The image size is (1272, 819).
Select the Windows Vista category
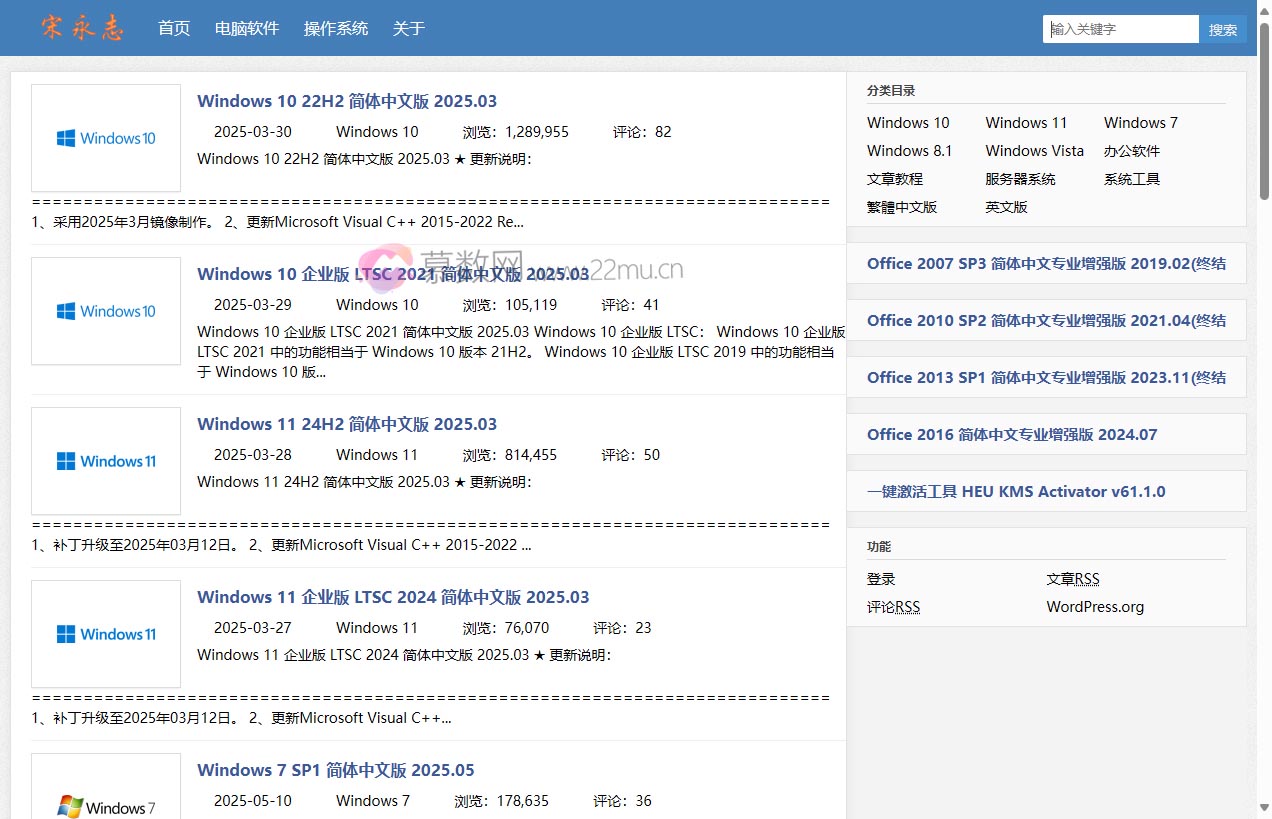[1034, 151]
